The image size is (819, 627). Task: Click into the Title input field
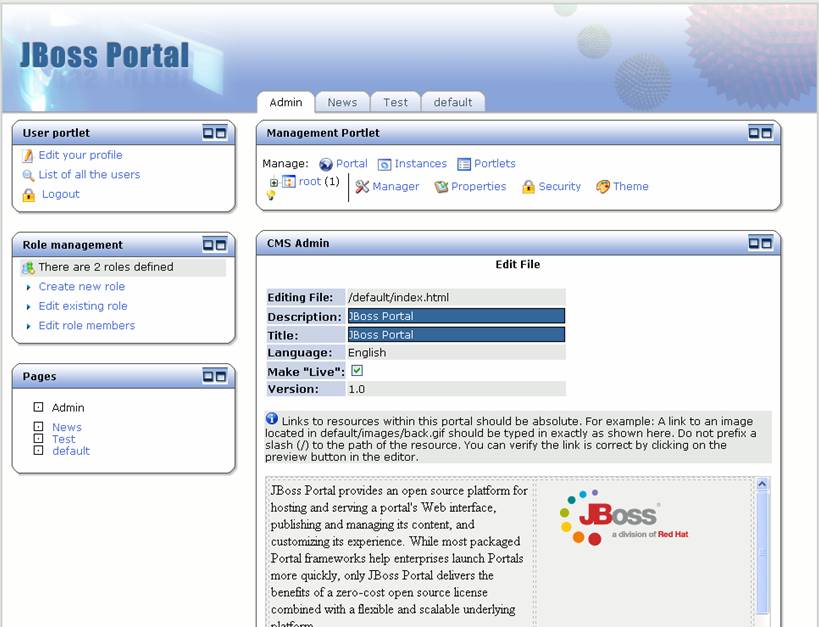(x=456, y=335)
